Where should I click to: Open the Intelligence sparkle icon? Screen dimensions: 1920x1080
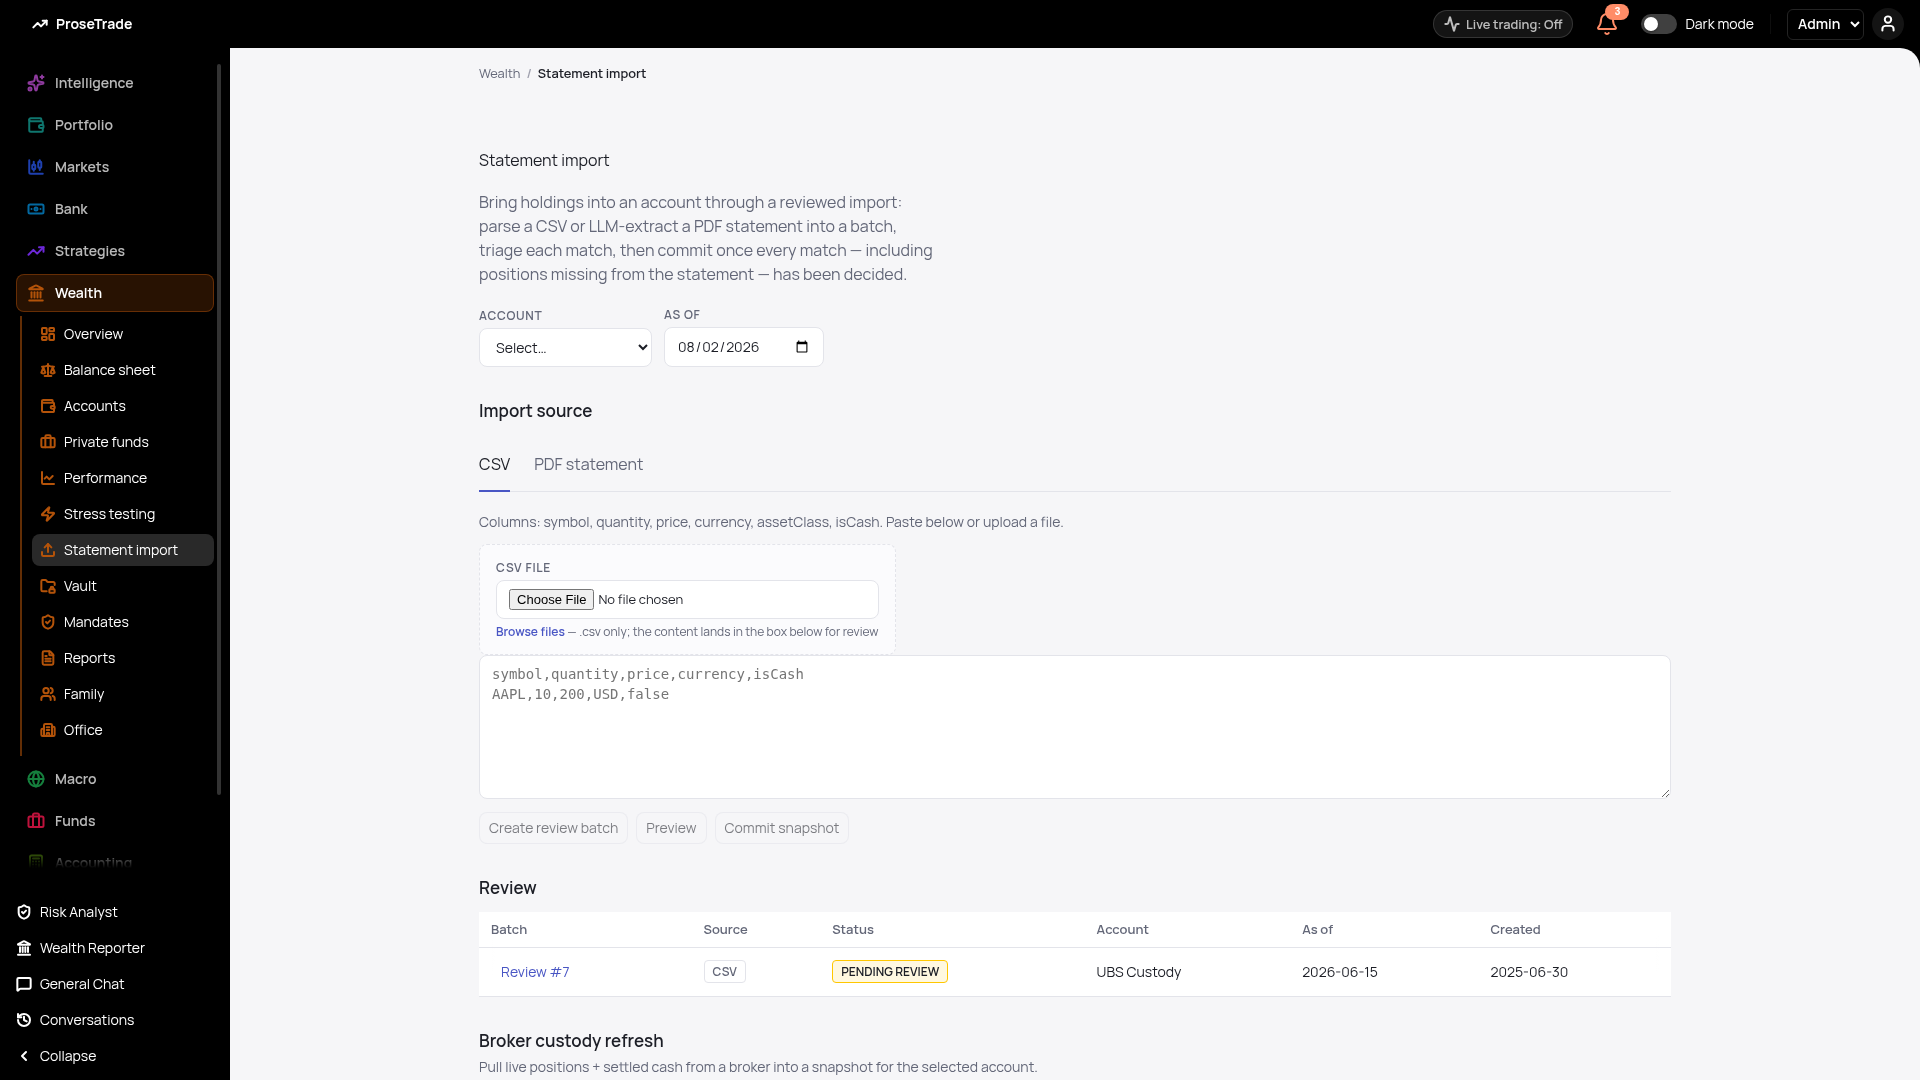click(x=36, y=83)
